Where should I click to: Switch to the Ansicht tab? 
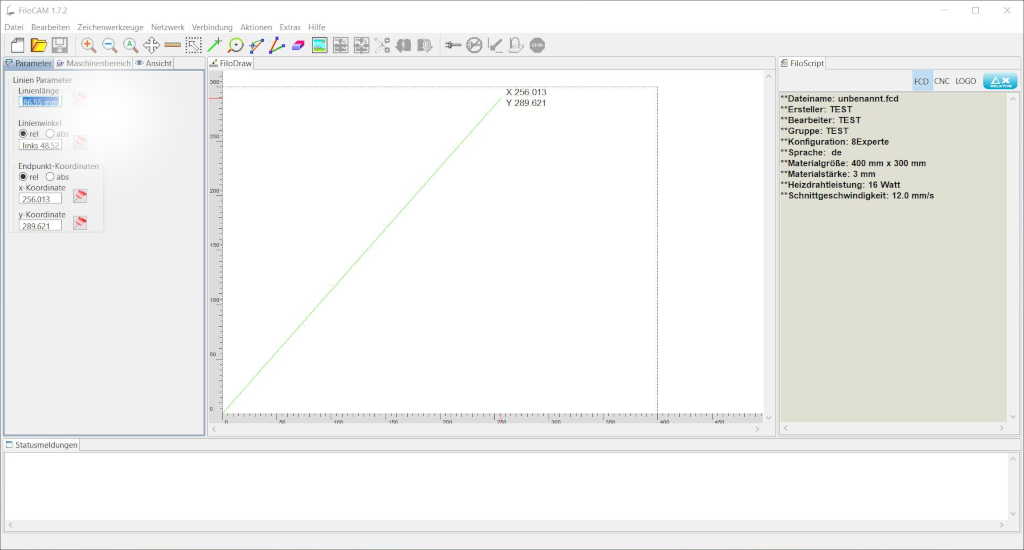(x=153, y=63)
